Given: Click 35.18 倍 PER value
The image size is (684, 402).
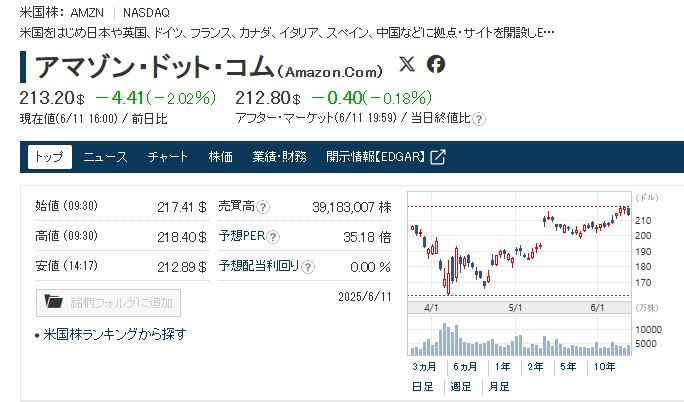Looking at the screenshot, I should pos(367,237).
